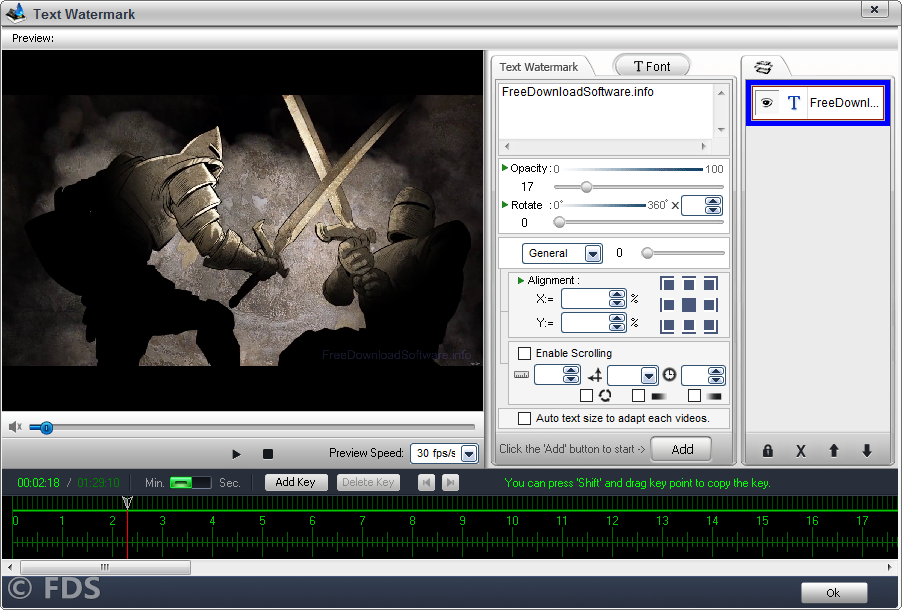Select the top-left alignment icon
Image resolution: width=902 pixels, height=610 pixels.
(667, 284)
